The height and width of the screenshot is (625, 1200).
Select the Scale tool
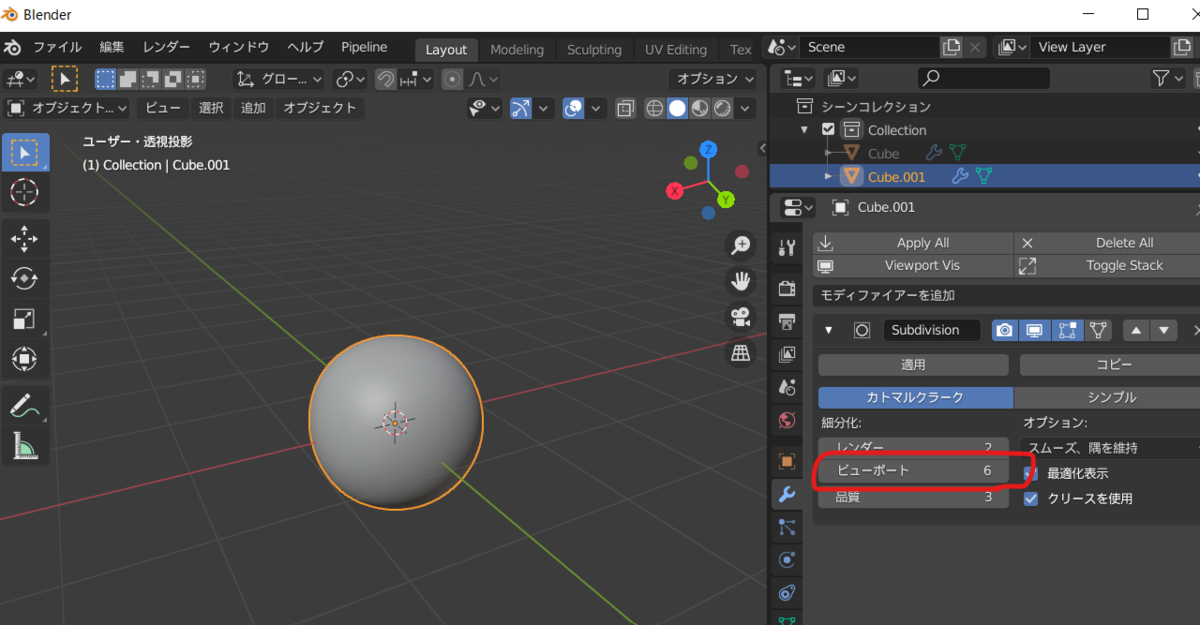tap(24, 318)
